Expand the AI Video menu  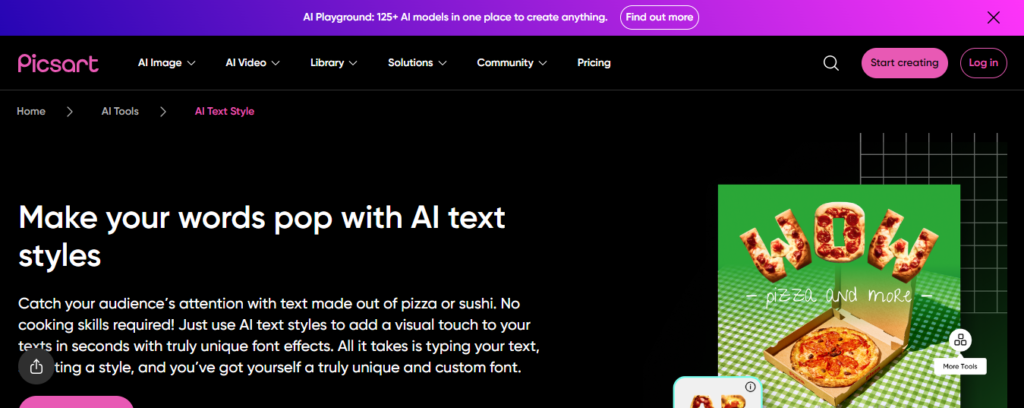pos(253,63)
